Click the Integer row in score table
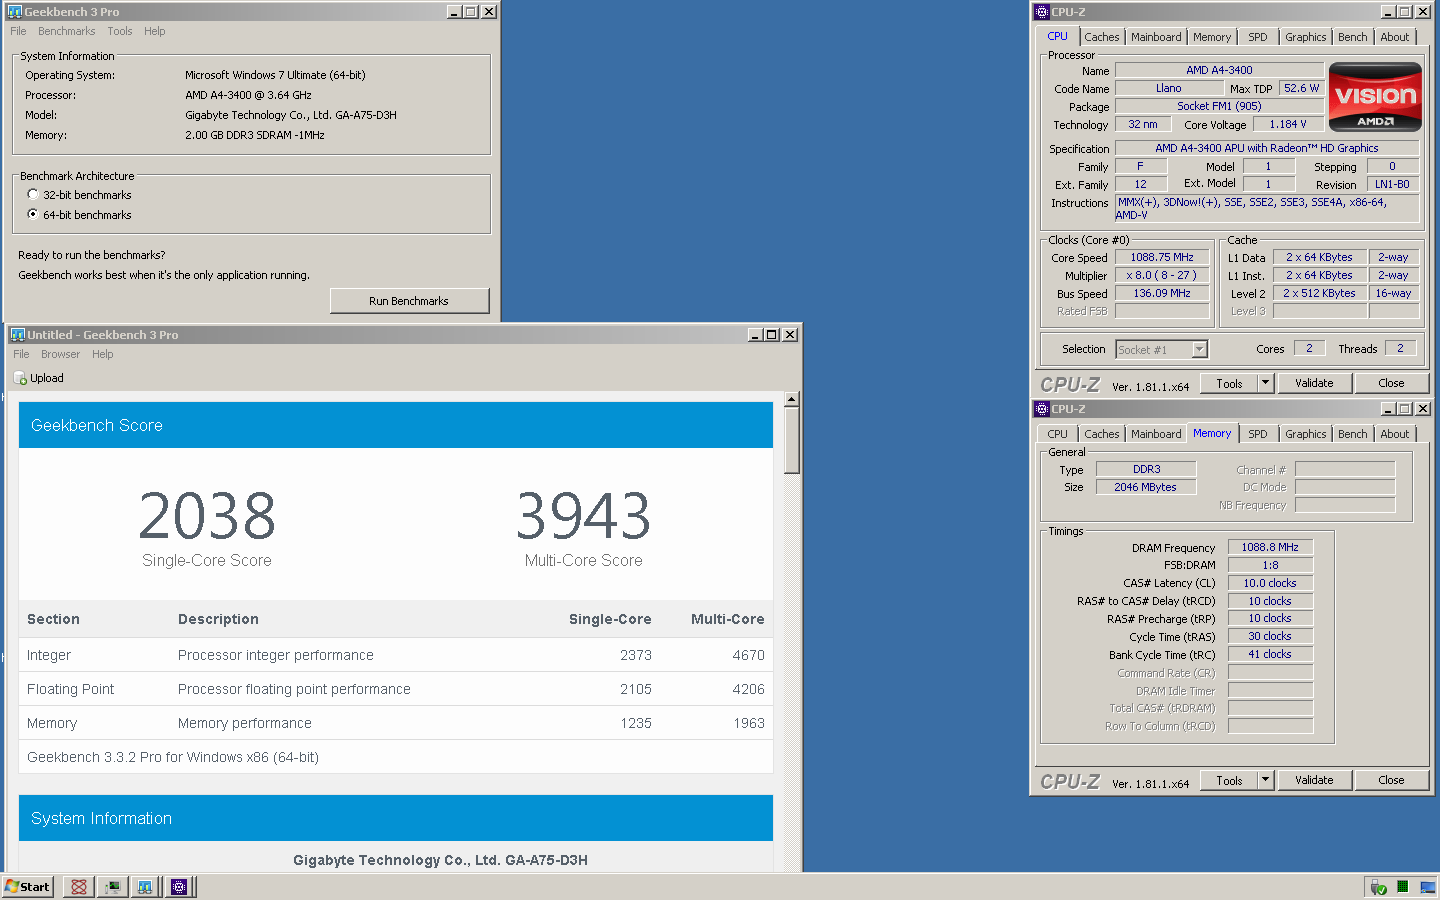 (x=396, y=655)
